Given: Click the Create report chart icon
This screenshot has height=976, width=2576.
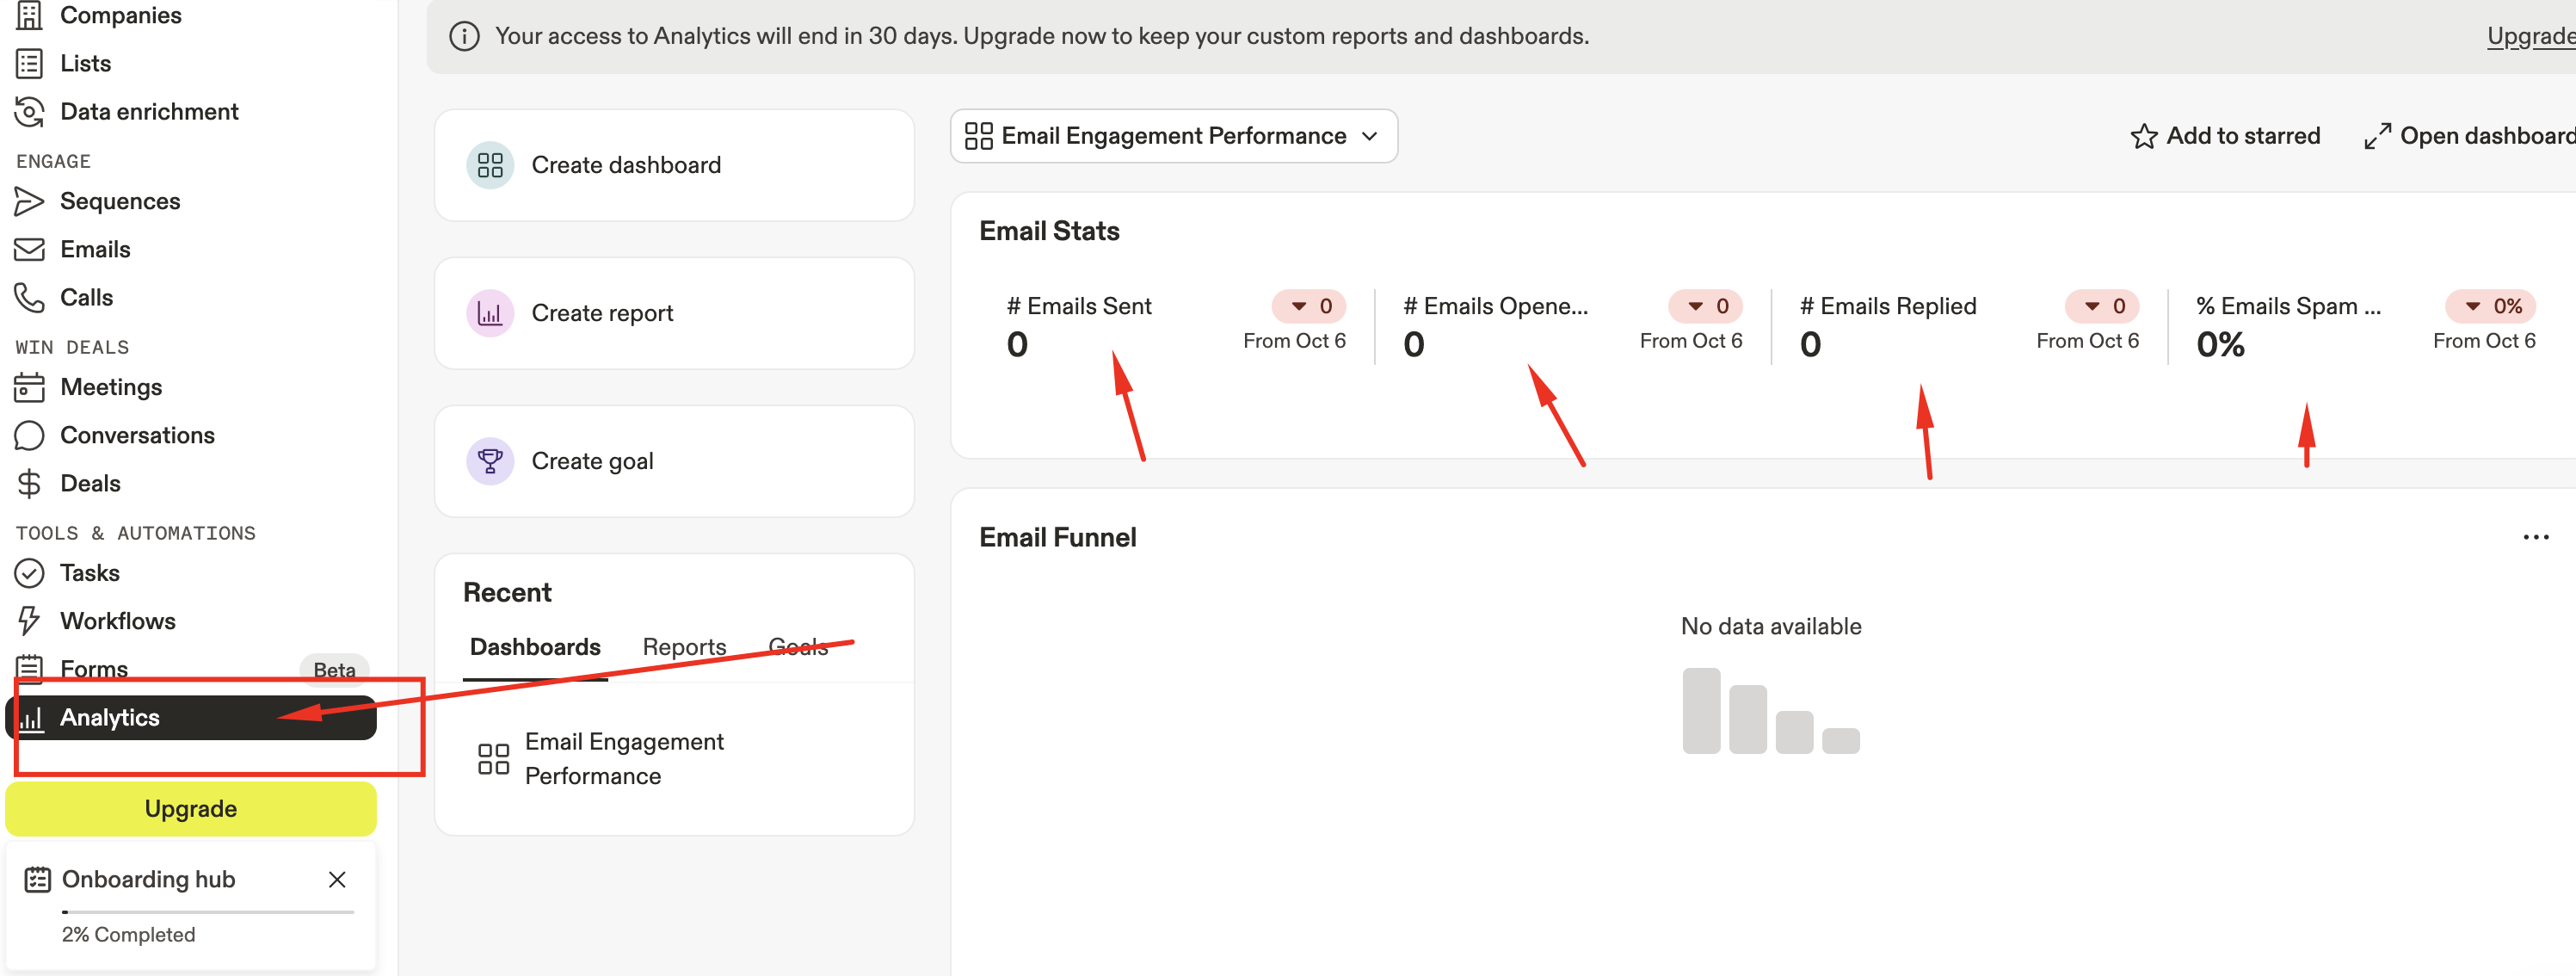Looking at the screenshot, I should [490, 313].
